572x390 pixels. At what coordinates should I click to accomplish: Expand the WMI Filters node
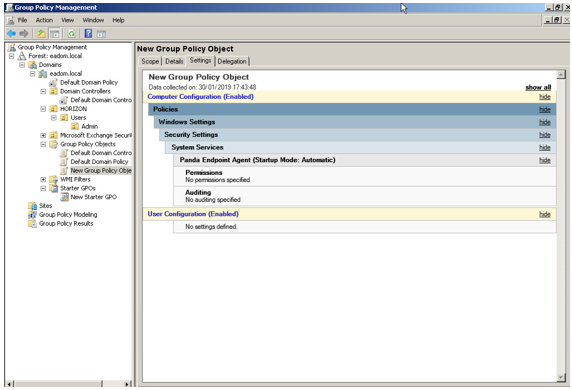[43, 179]
